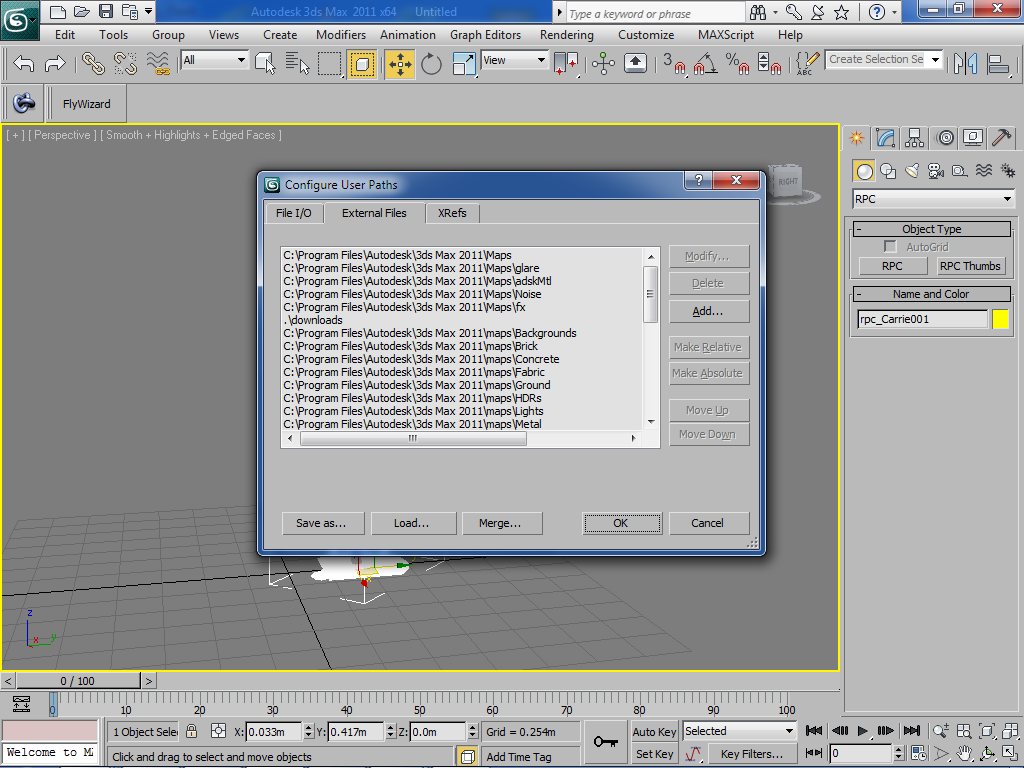
Task: Select the Cameras category icon
Action: coord(936,171)
